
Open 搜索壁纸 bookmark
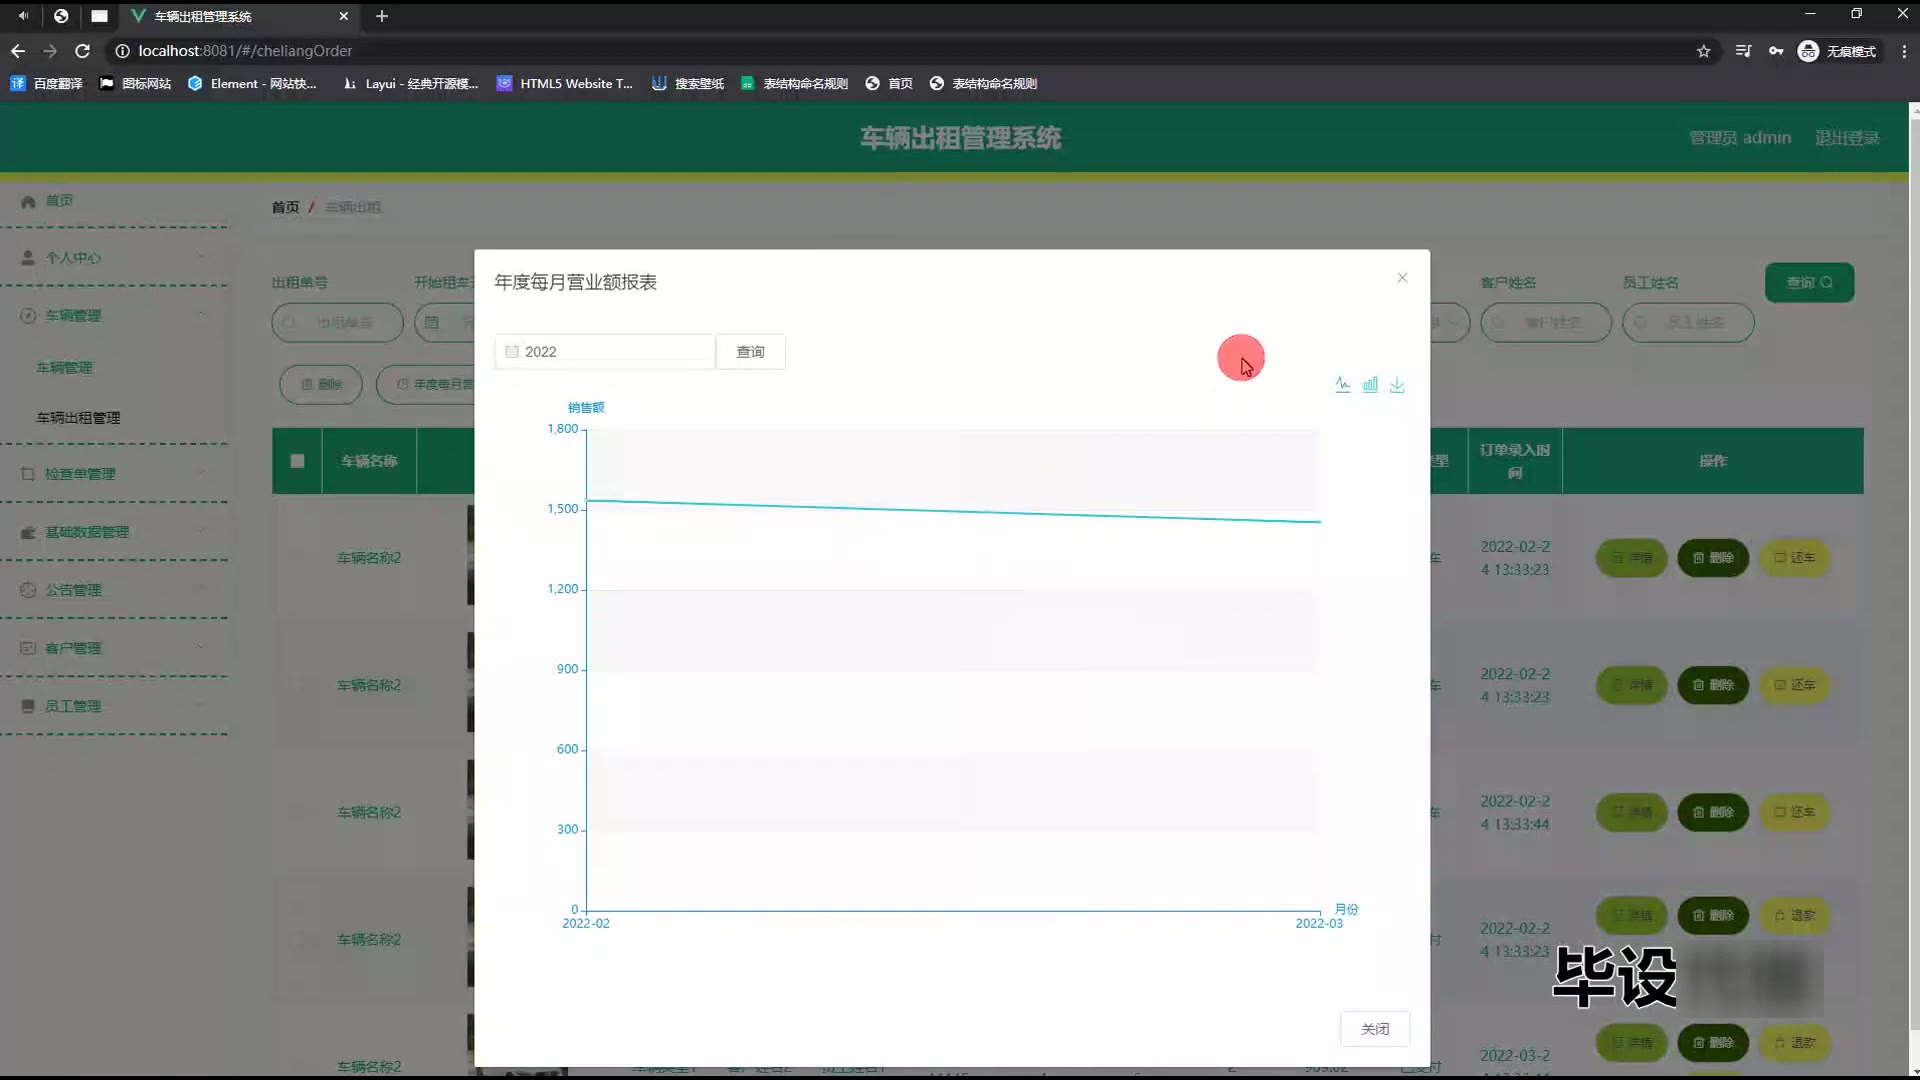[x=688, y=84]
